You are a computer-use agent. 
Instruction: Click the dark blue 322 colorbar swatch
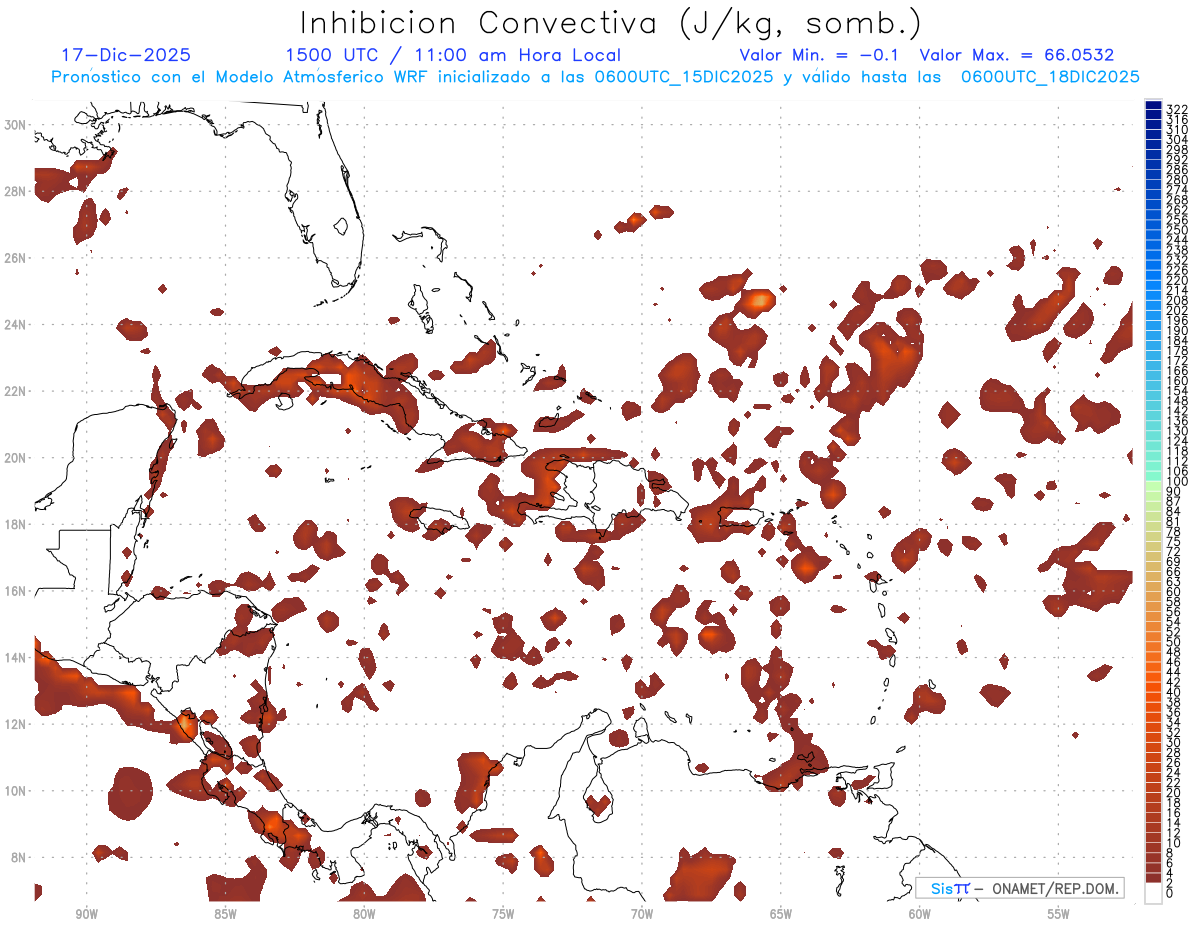[1153, 107]
